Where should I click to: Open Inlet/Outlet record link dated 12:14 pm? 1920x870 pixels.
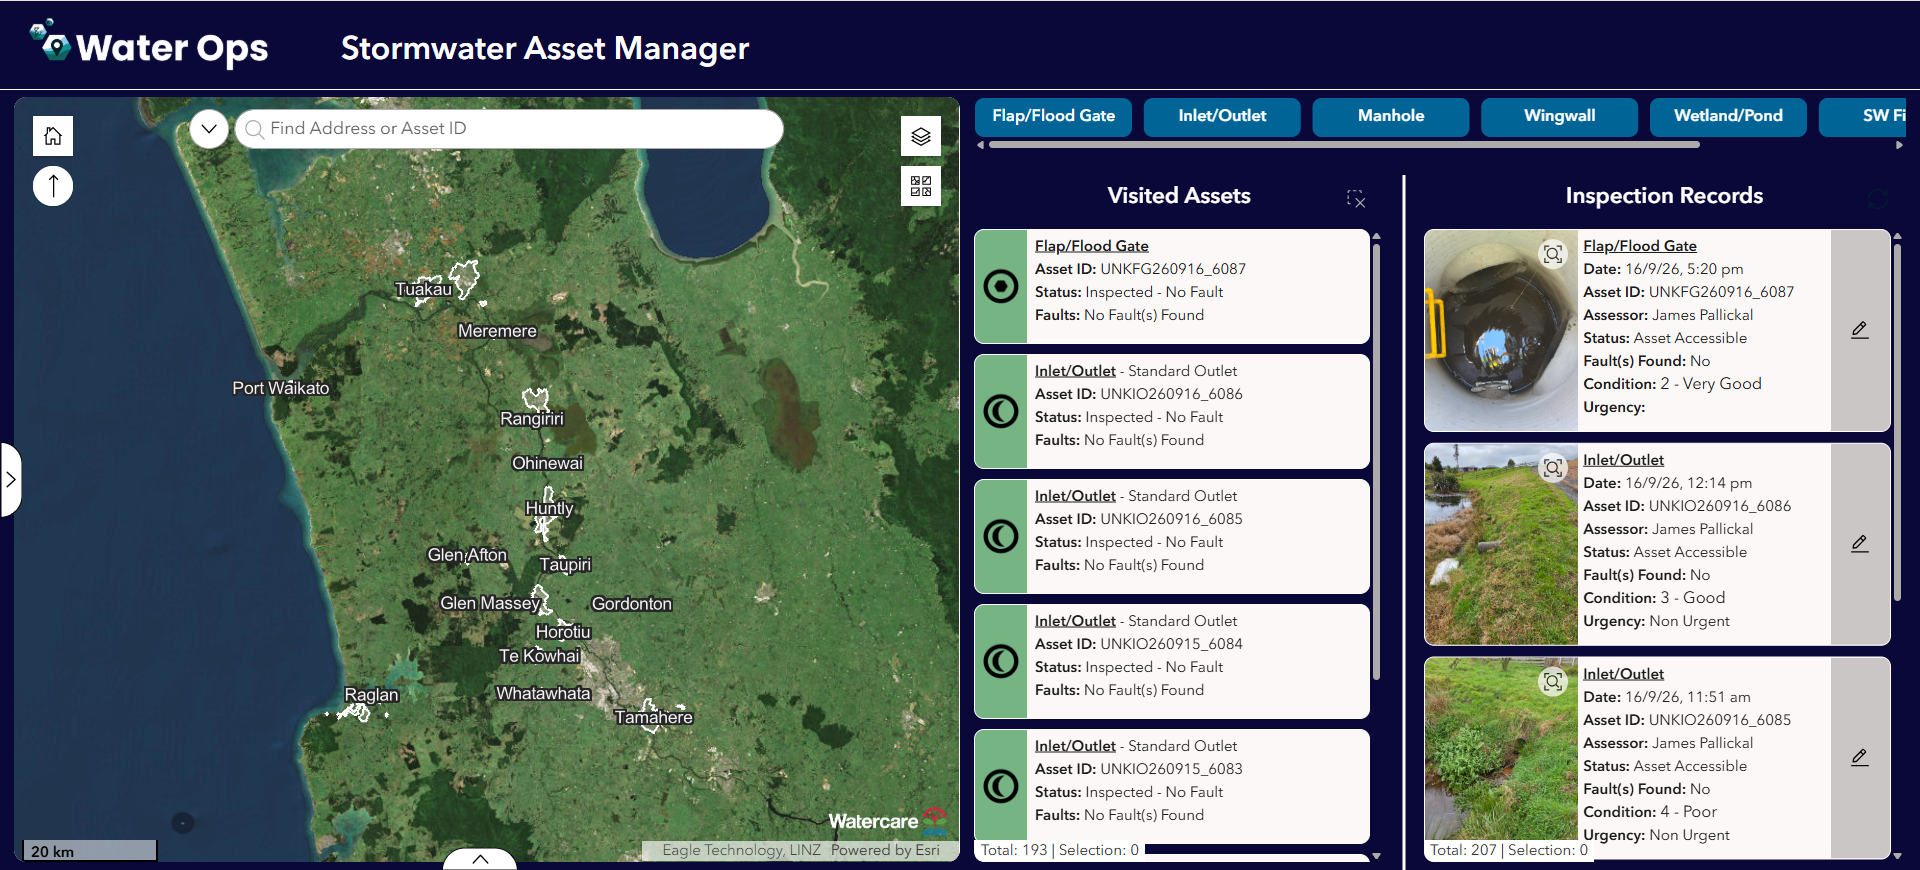point(1623,460)
